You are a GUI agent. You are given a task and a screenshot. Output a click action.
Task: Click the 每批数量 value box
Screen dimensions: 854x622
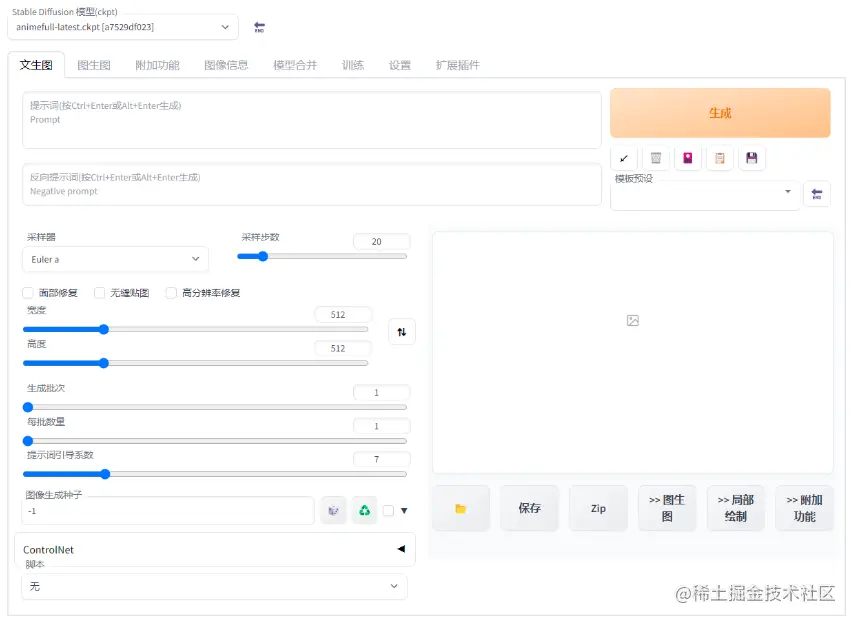click(381, 426)
